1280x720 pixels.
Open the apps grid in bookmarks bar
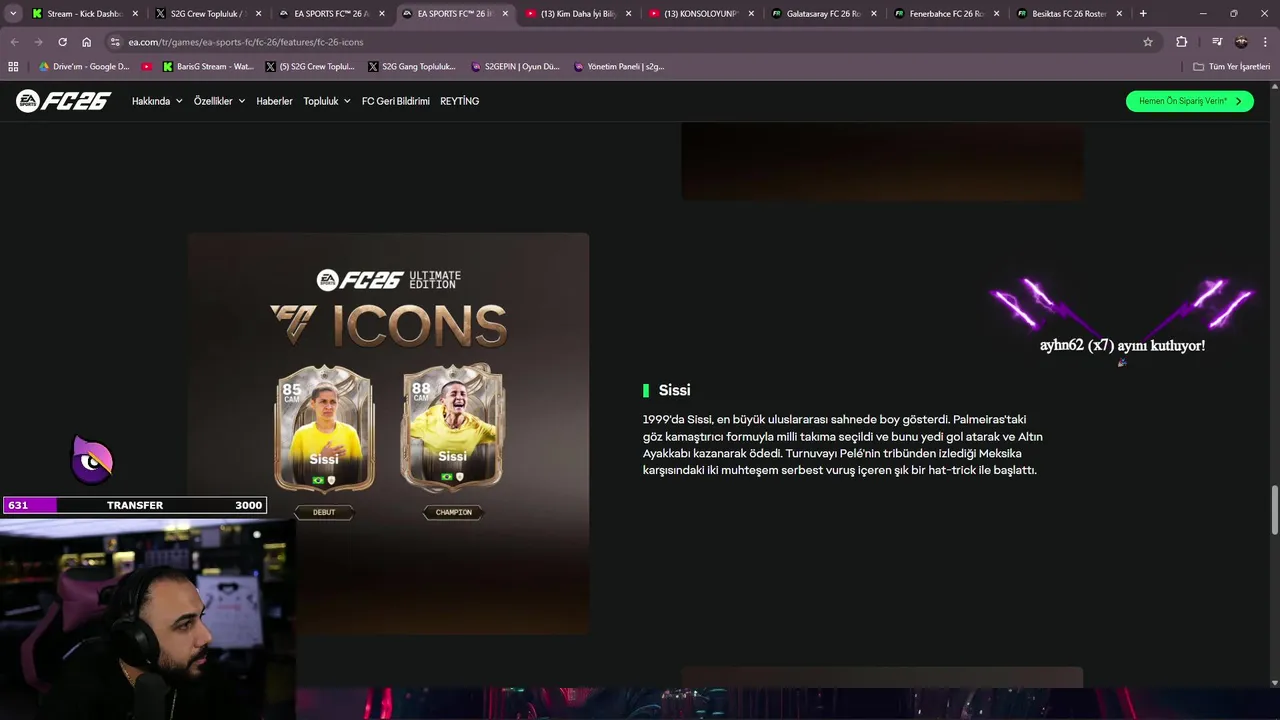[x=13, y=67]
